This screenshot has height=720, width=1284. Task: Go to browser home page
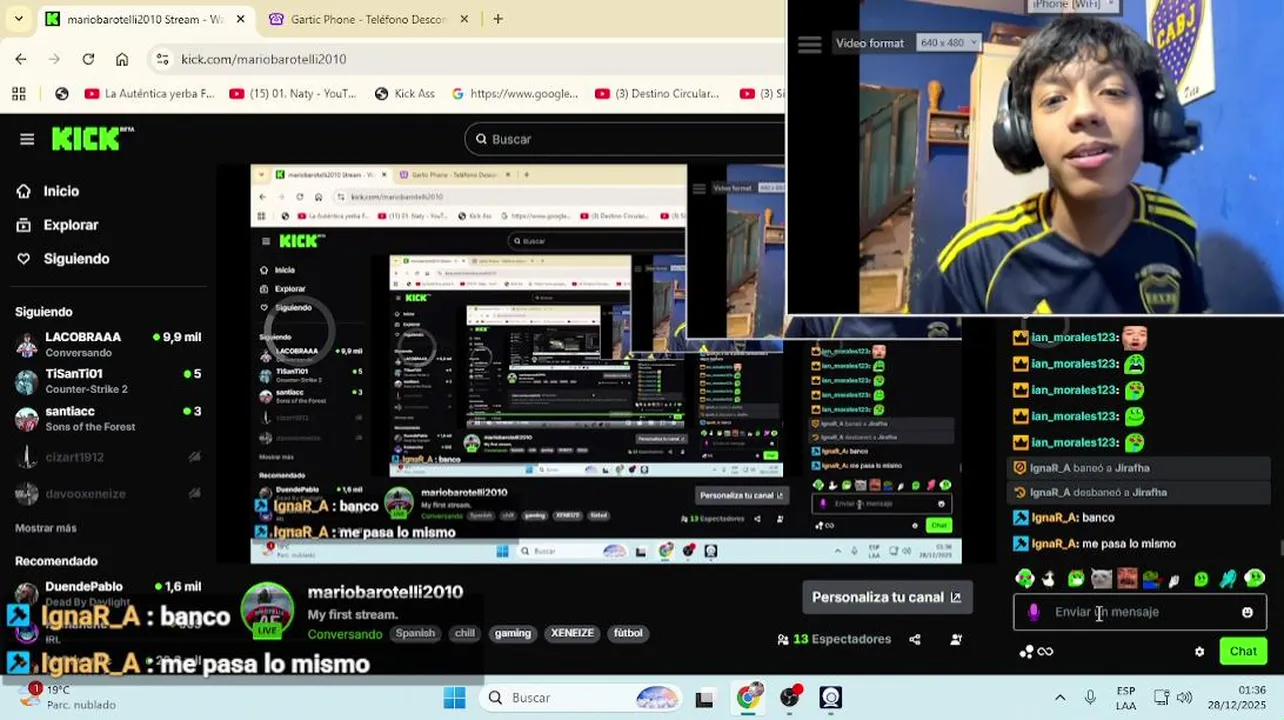tap(122, 59)
